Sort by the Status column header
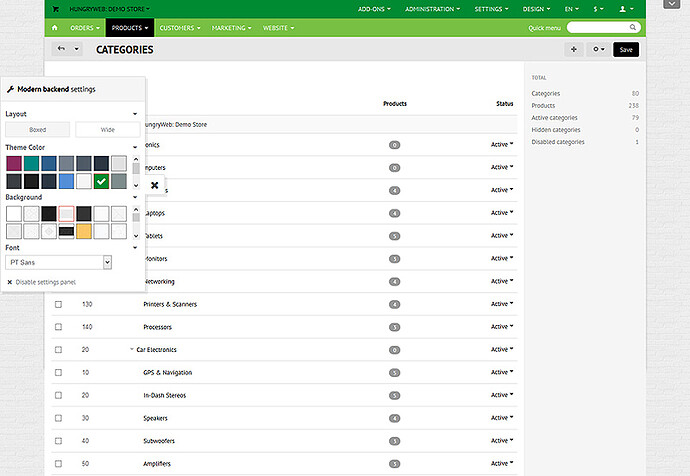 coord(505,104)
